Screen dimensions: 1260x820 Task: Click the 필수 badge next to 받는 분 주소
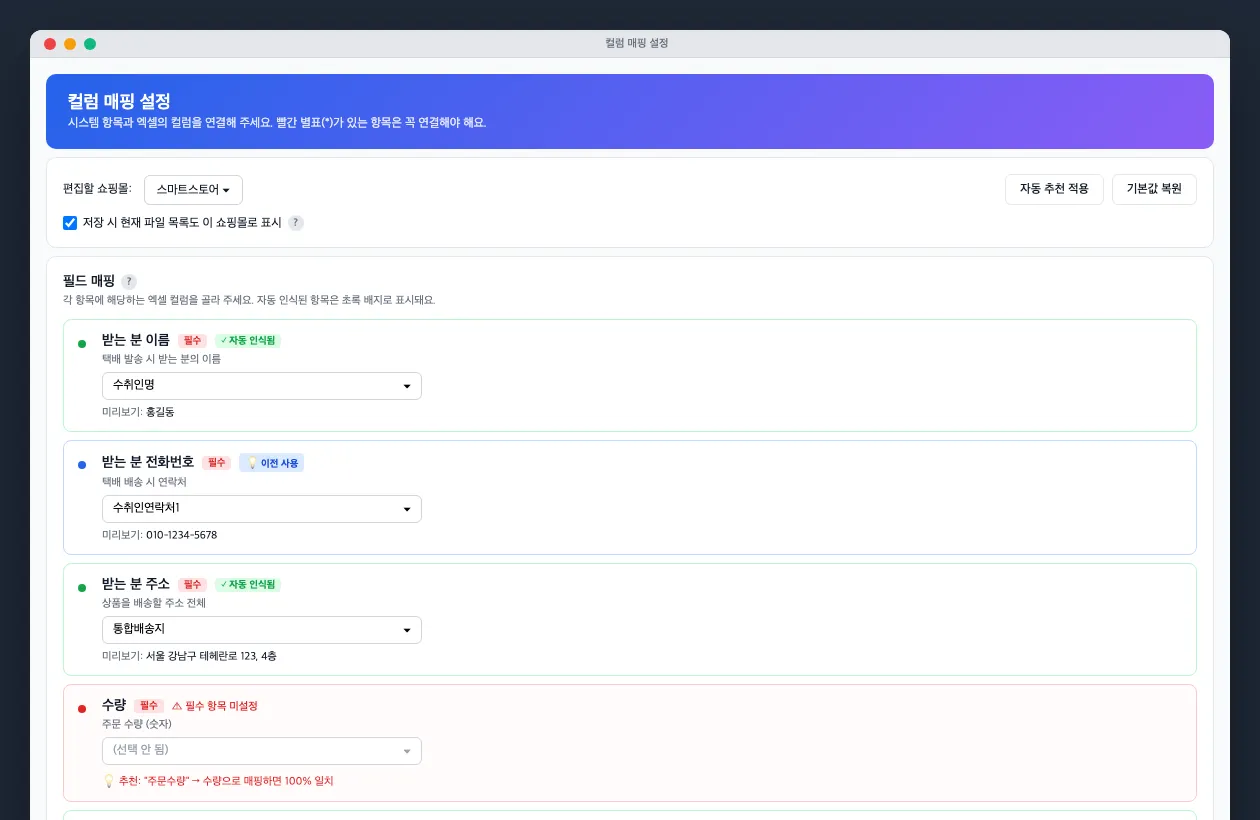(192, 584)
